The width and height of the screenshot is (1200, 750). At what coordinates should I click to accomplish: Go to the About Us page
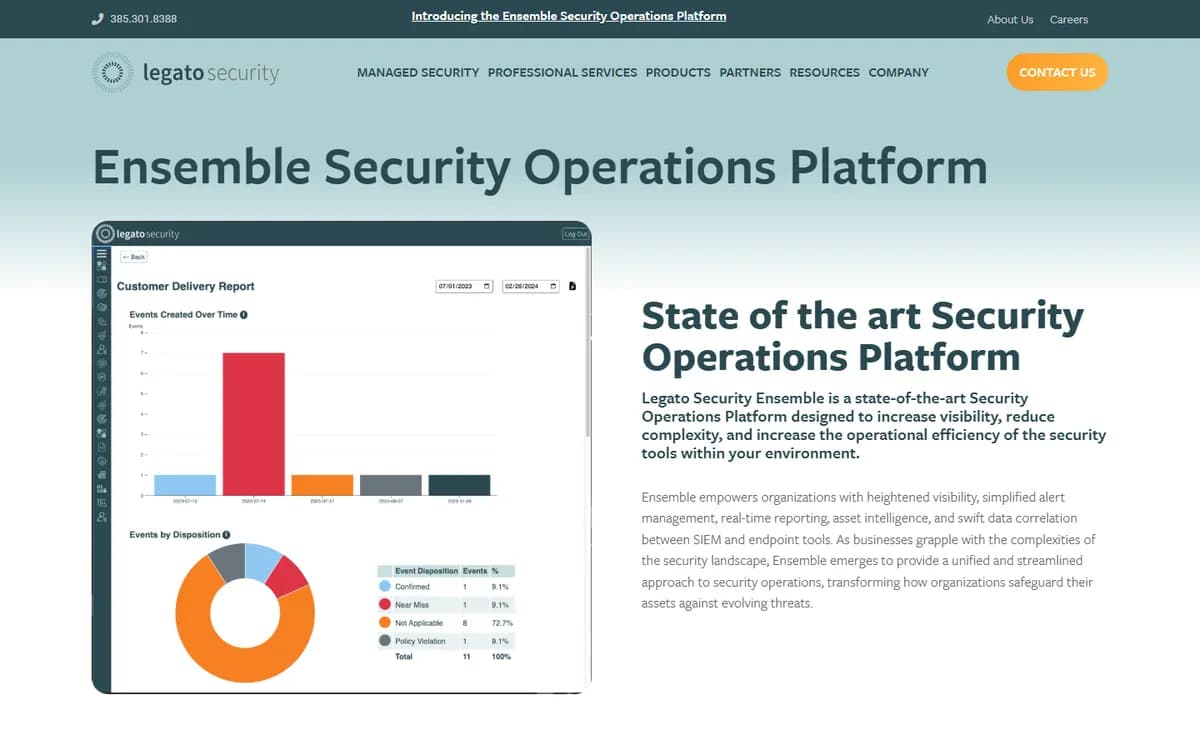point(1010,19)
